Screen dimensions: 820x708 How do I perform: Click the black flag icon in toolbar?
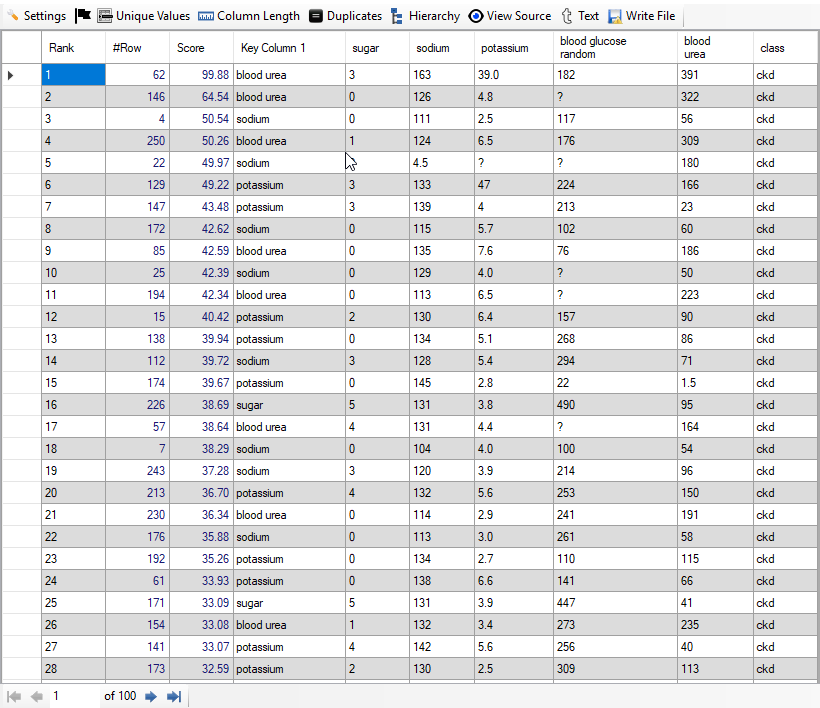(x=83, y=16)
